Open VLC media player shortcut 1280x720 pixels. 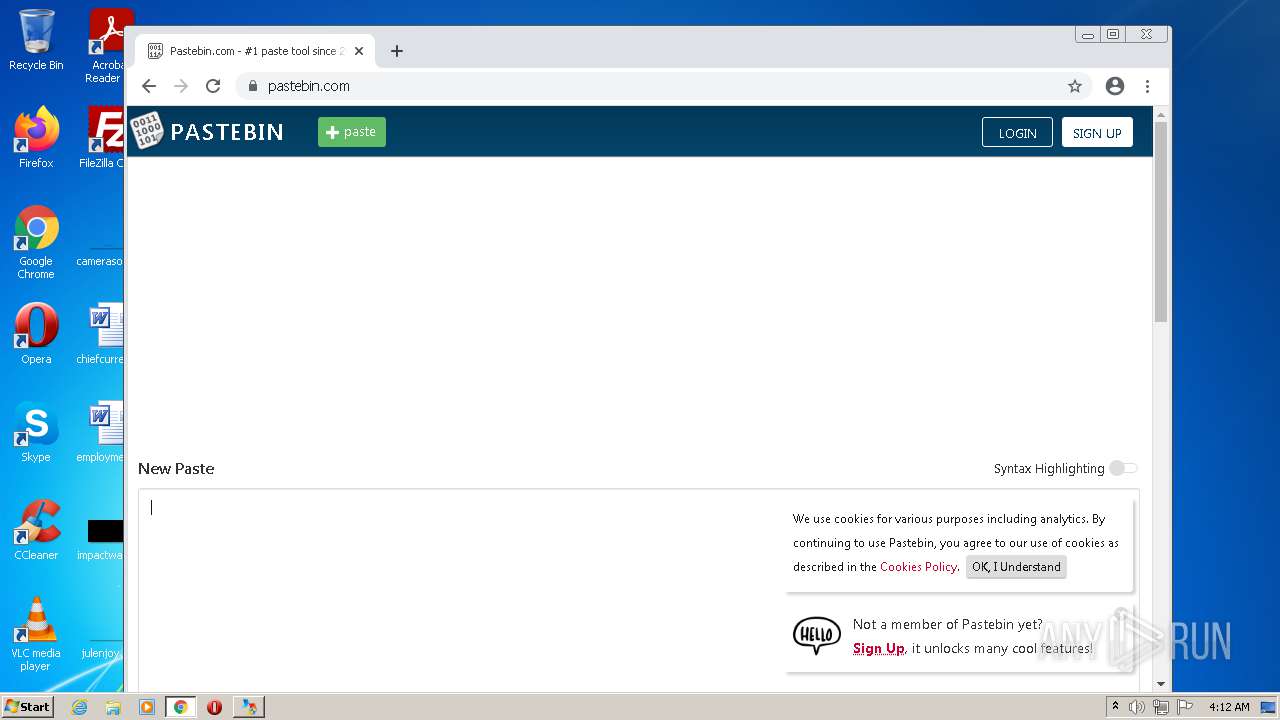[36, 634]
